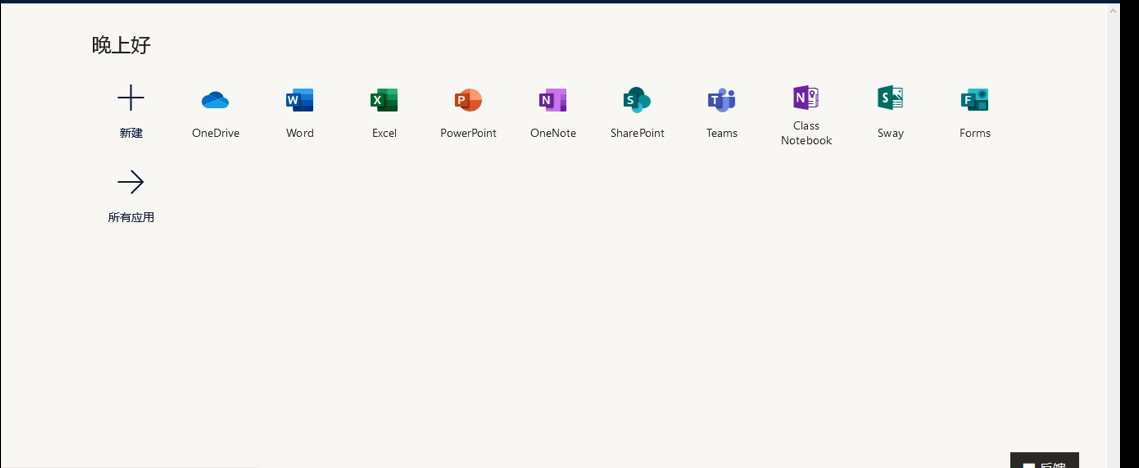Click the feedback button at bottom right
This screenshot has width=1139, height=468.
1044,461
